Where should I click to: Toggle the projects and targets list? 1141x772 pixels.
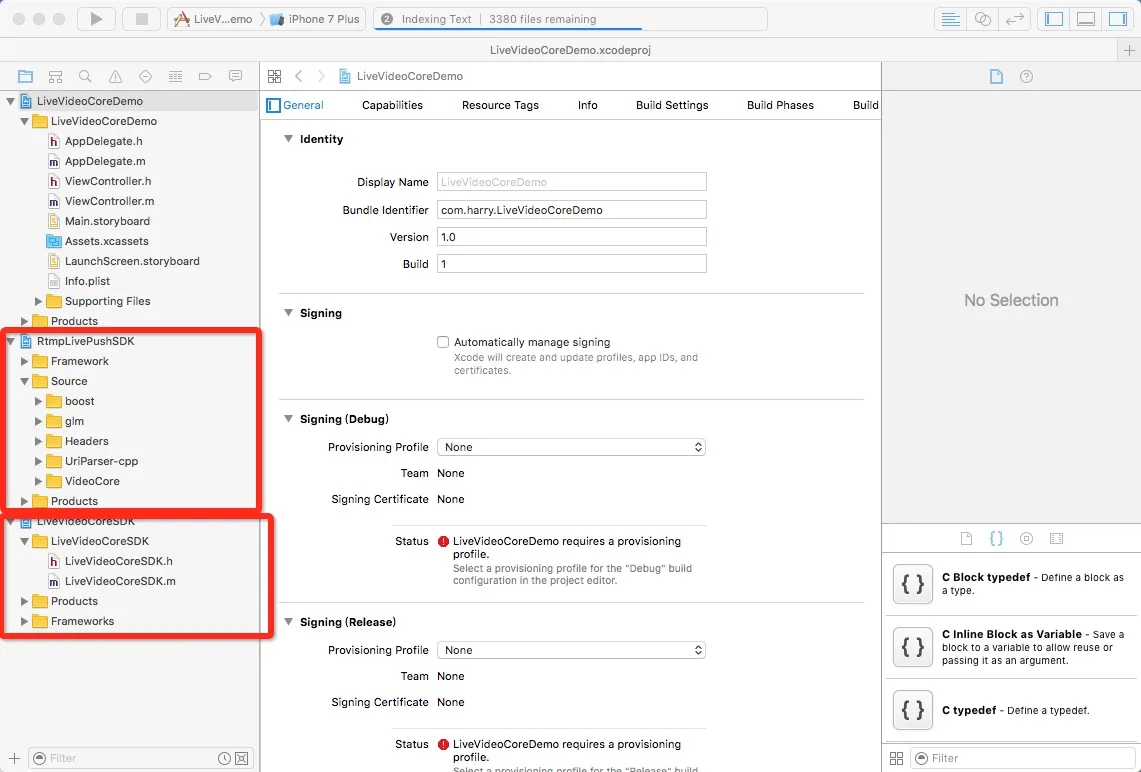pos(274,106)
